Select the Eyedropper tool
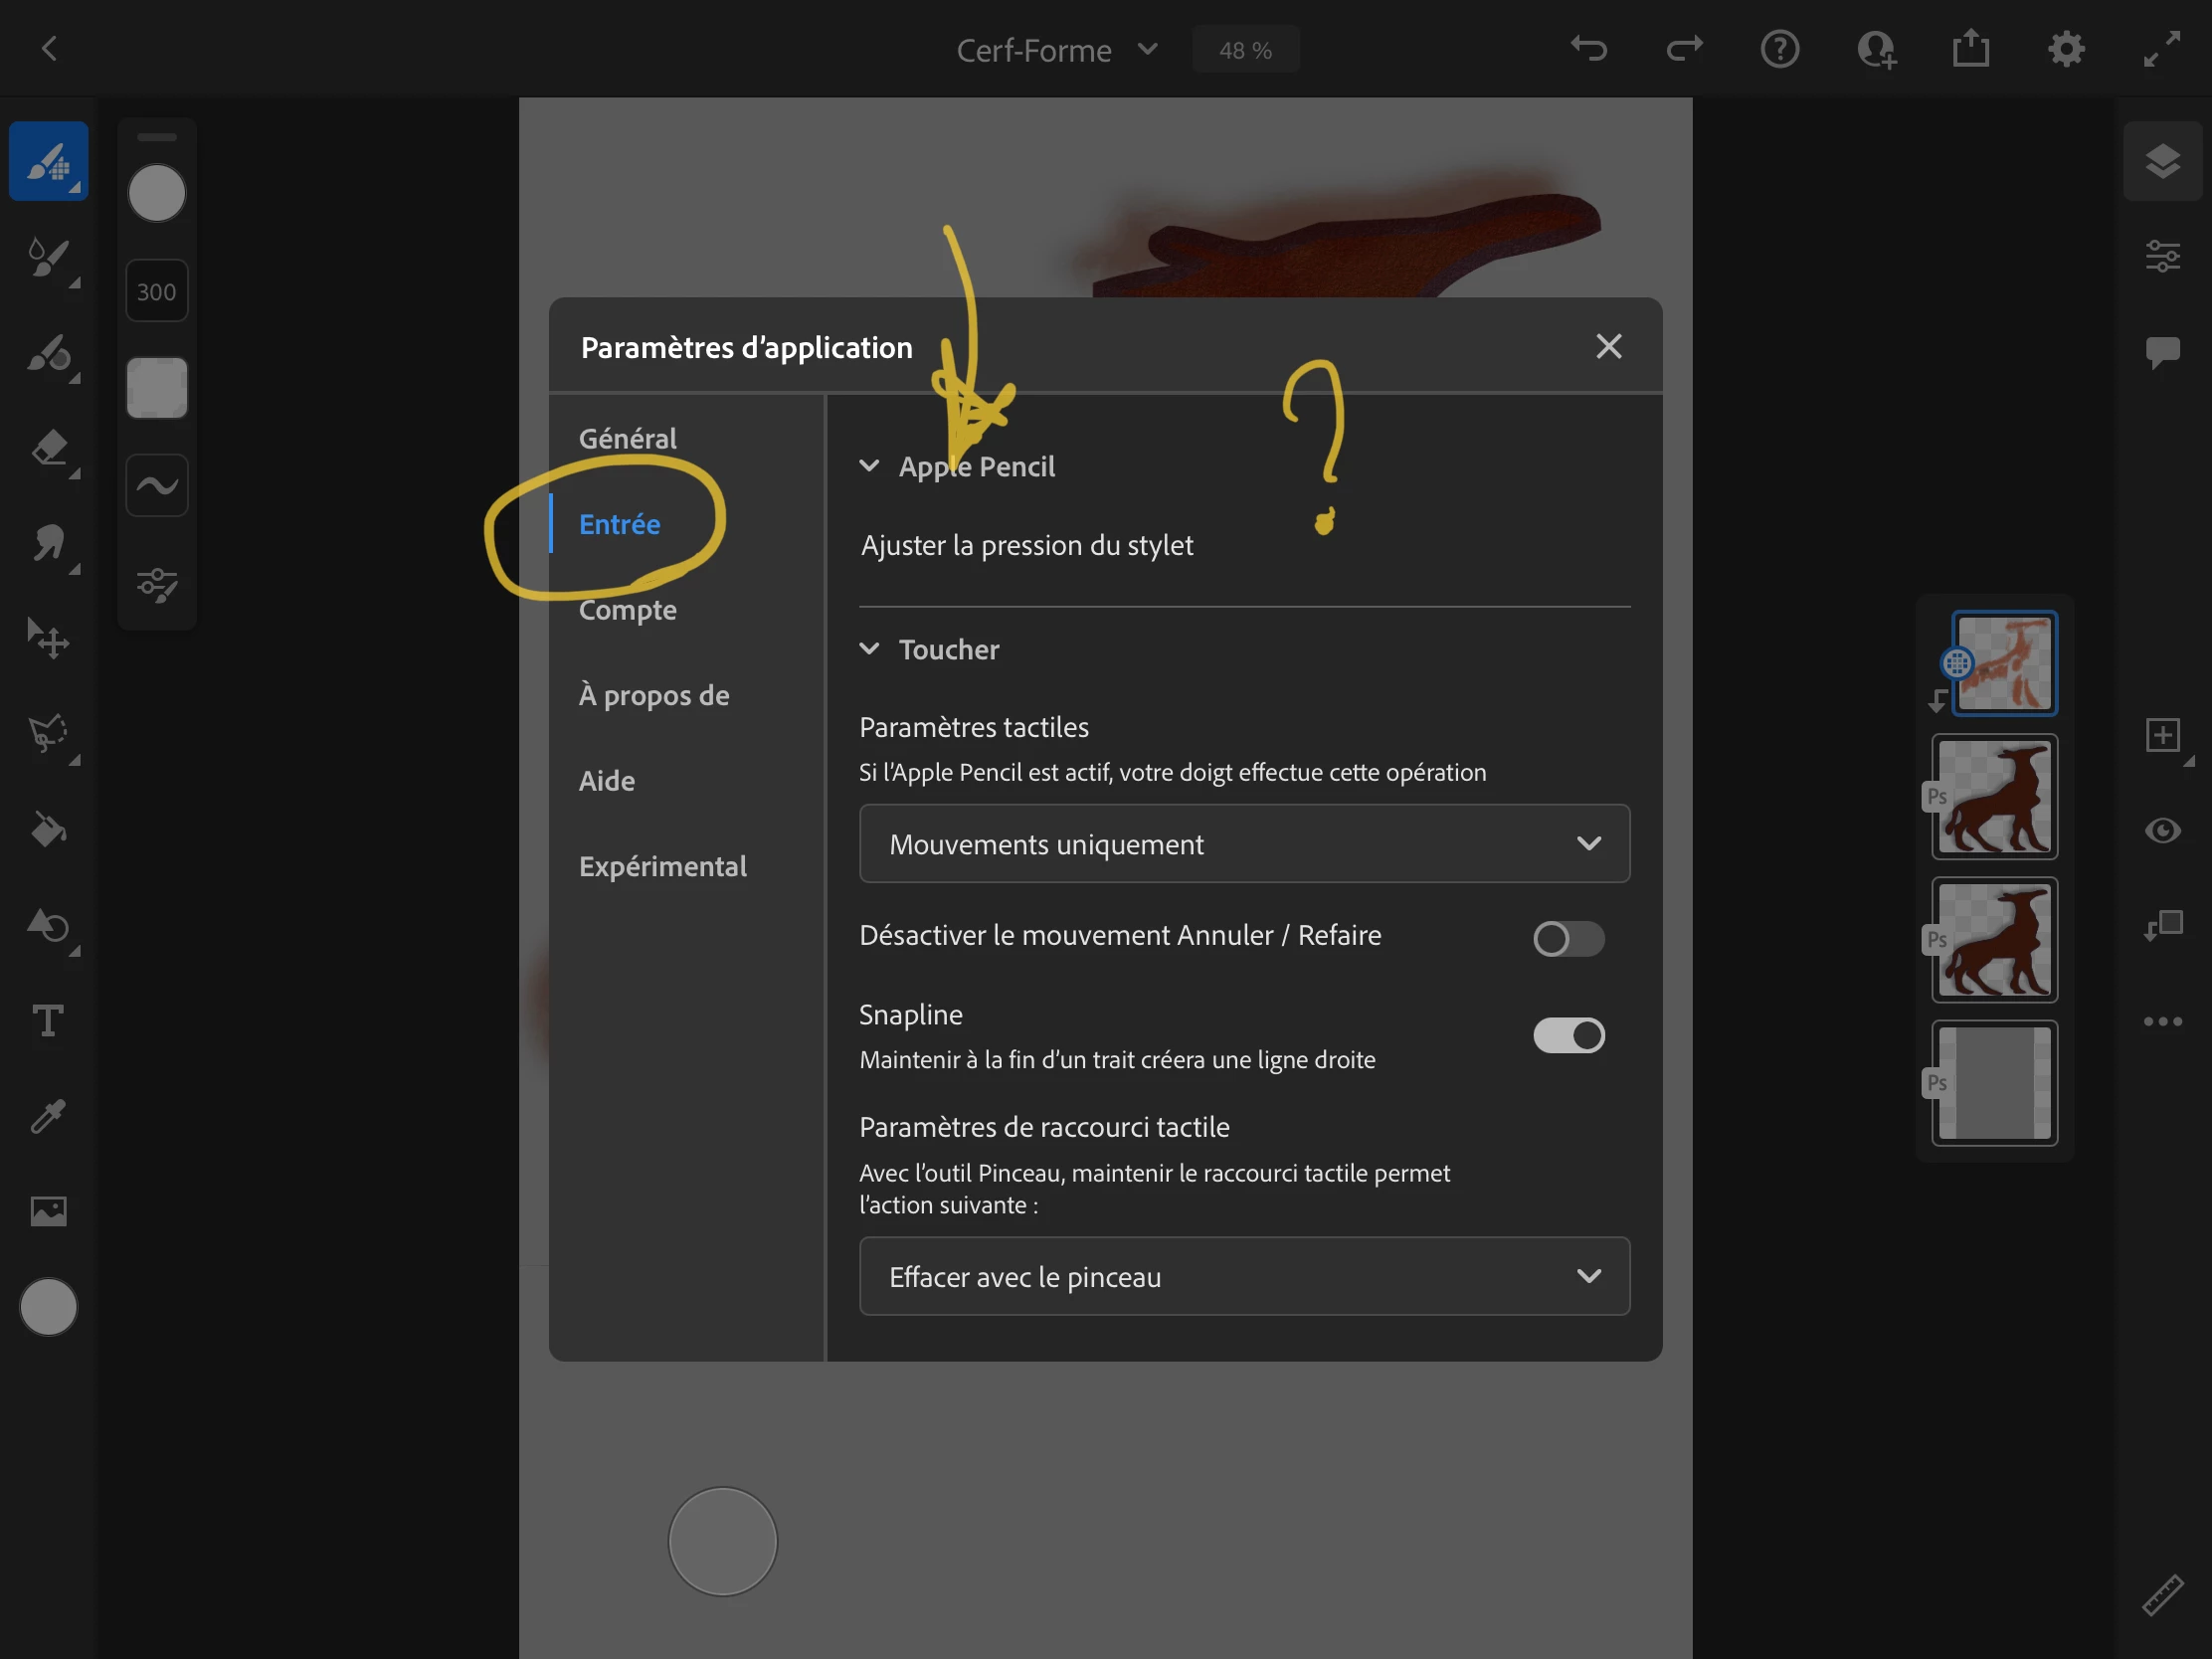The height and width of the screenshot is (1659, 2212). click(x=48, y=1116)
